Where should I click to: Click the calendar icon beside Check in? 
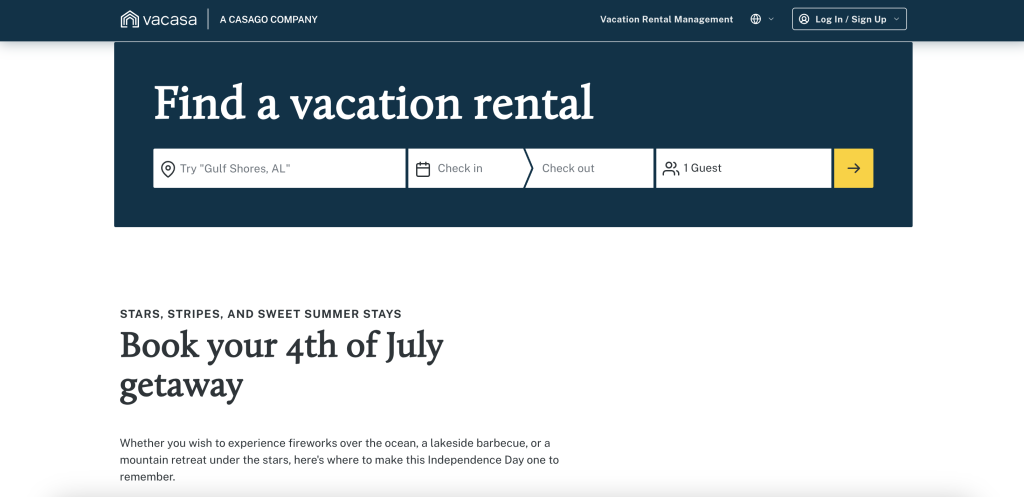[x=423, y=169]
